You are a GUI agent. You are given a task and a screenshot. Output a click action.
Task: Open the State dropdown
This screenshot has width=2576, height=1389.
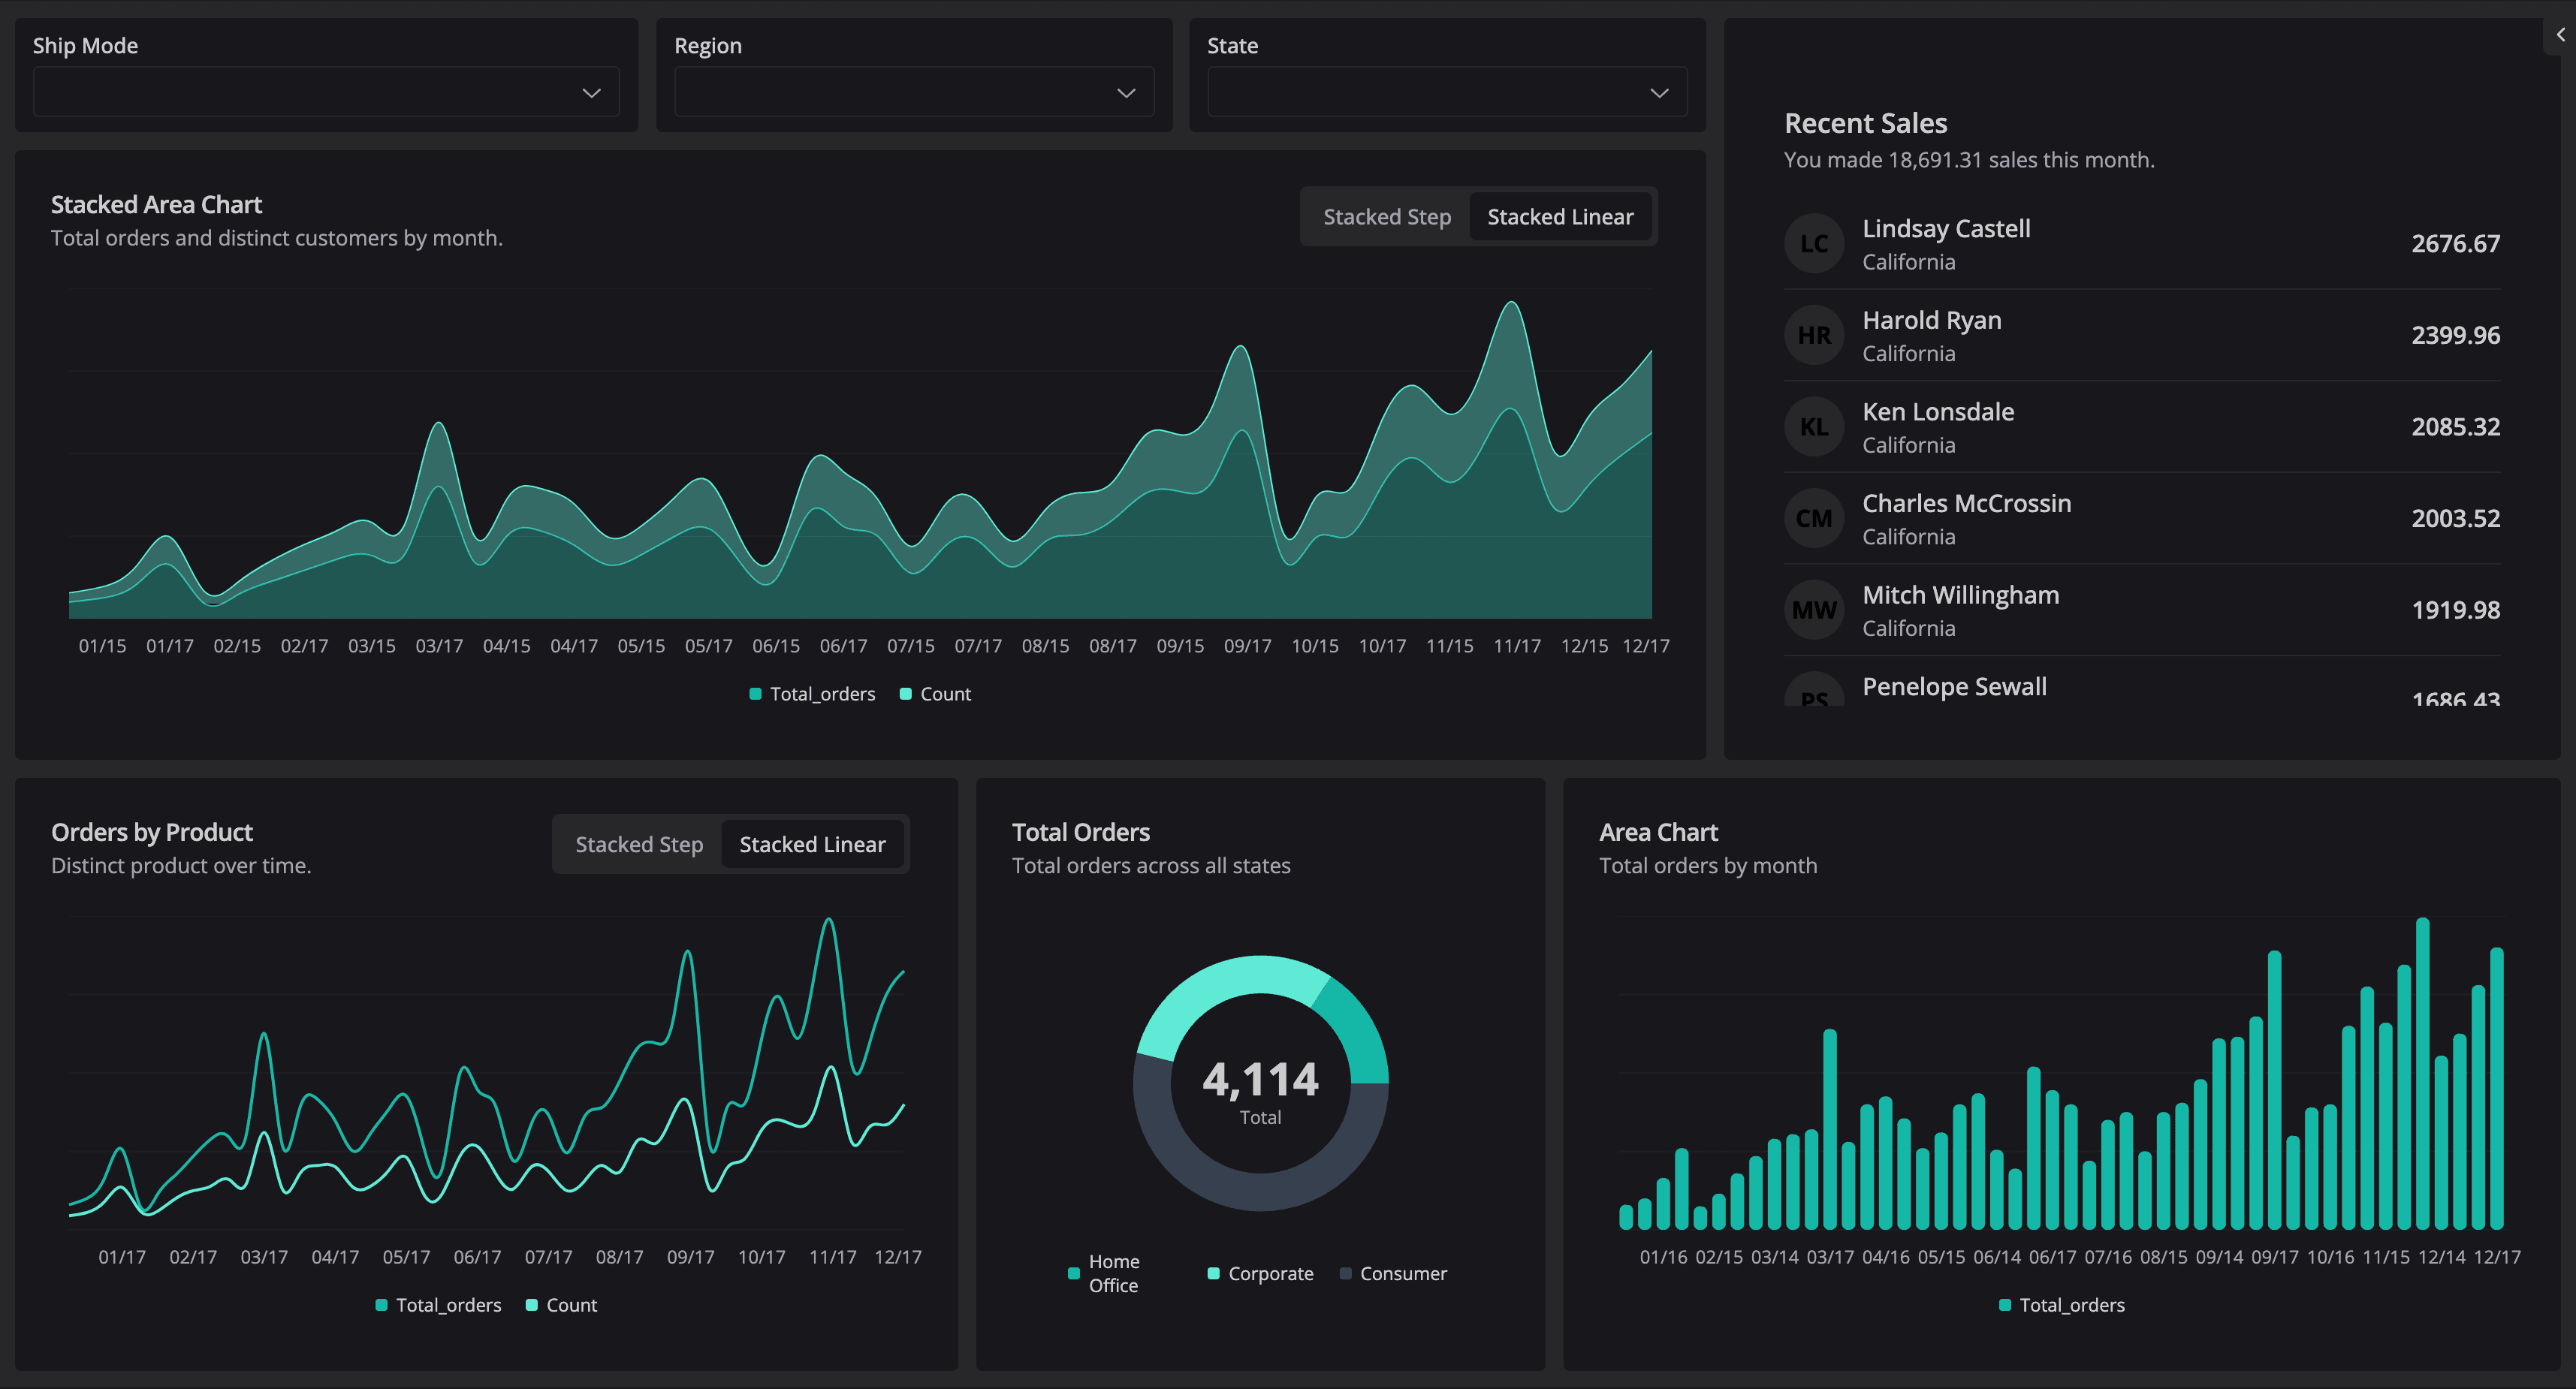tap(1447, 92)
